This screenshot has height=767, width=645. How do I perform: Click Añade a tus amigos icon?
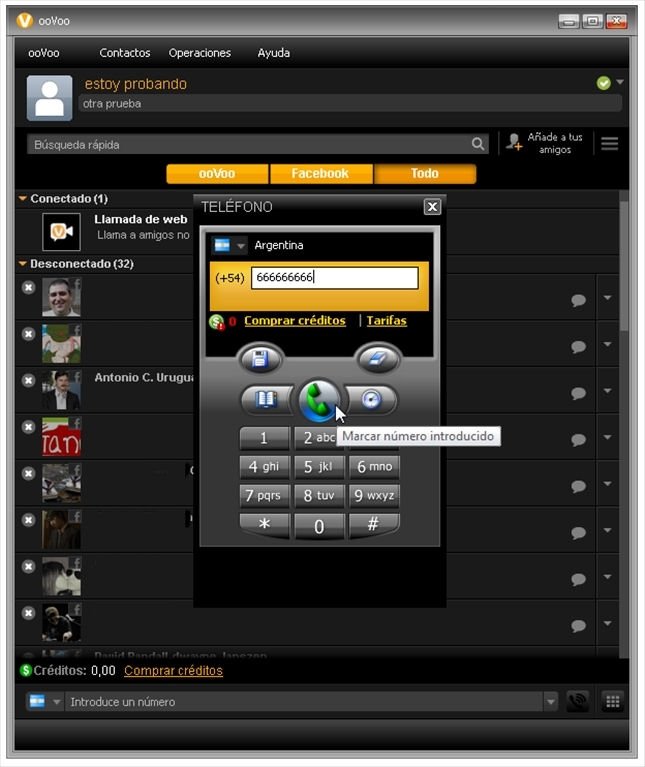514,142
